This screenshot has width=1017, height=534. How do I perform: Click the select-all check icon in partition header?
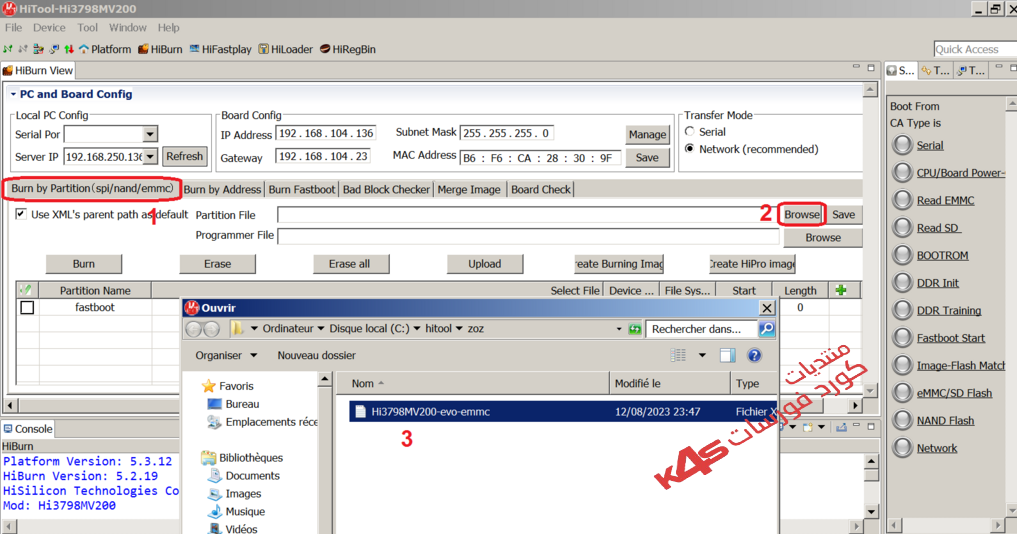point(26,290)
